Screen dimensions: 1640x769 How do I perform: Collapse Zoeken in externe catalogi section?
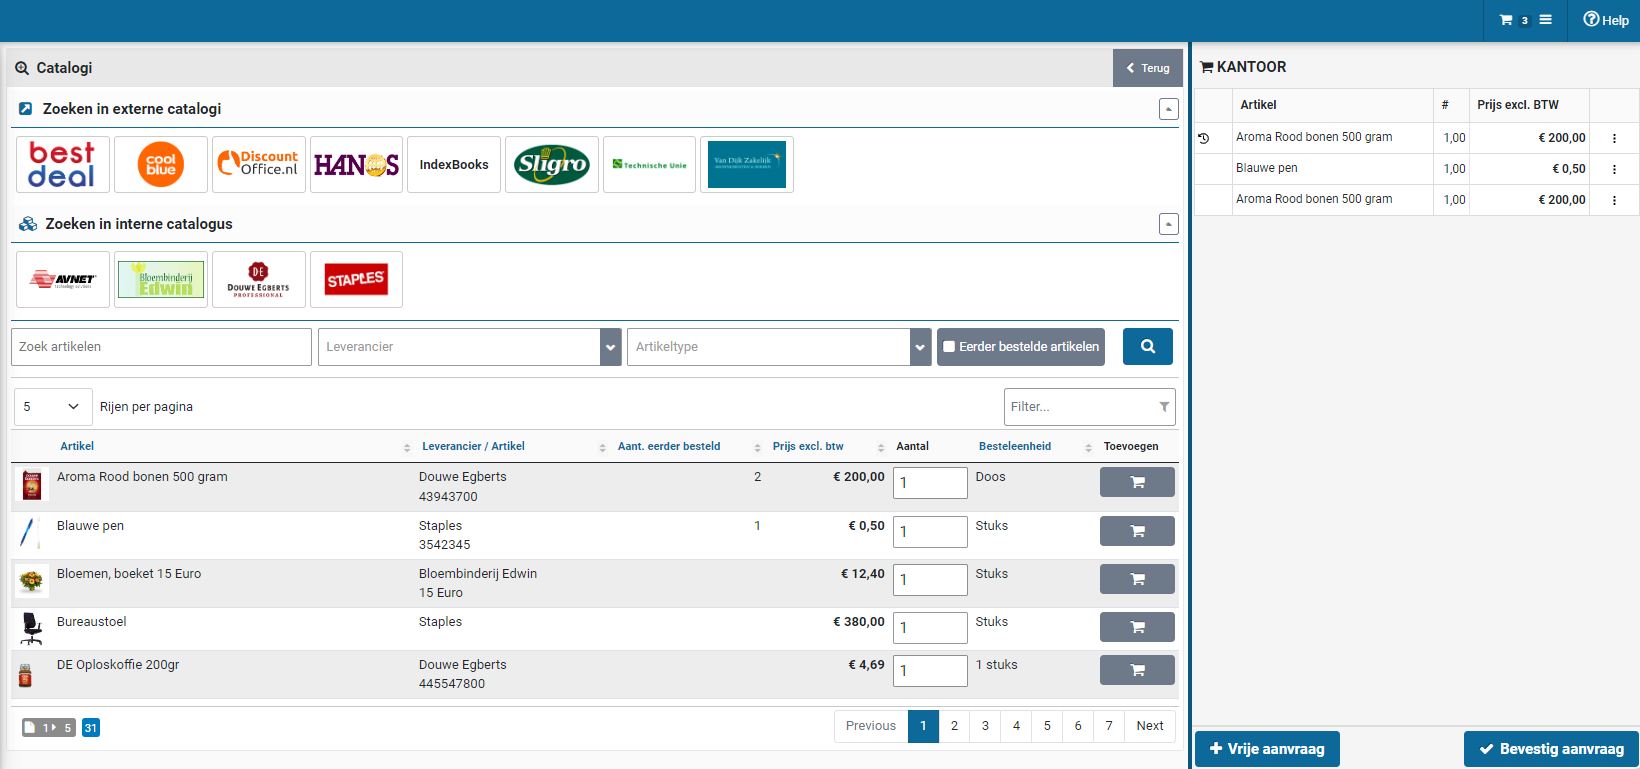point(1168,109)
